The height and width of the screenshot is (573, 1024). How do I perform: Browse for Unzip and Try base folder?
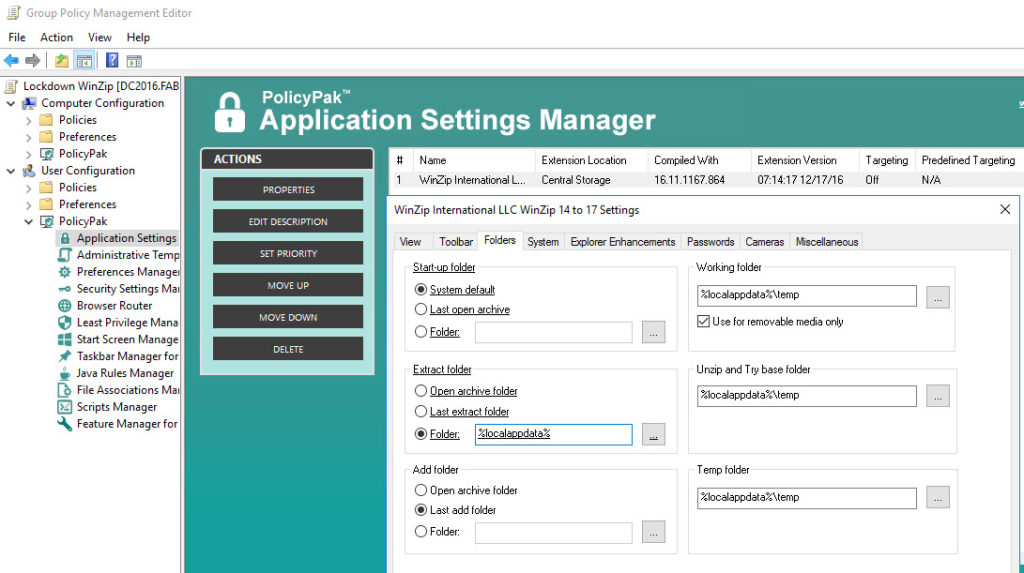coord(938,396)
